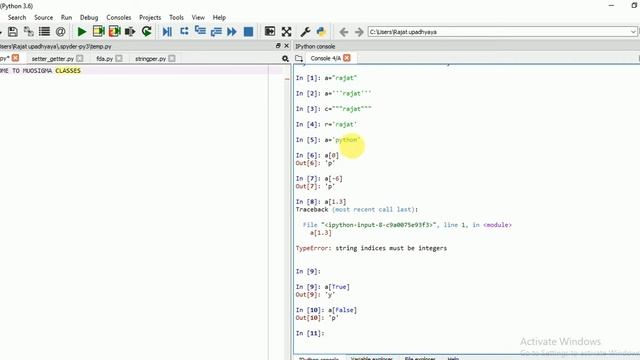The width and height of the screenshot is (640, 360).
Task: Open the Source menu
Action: pyautogui.click(x=43, y=18)
